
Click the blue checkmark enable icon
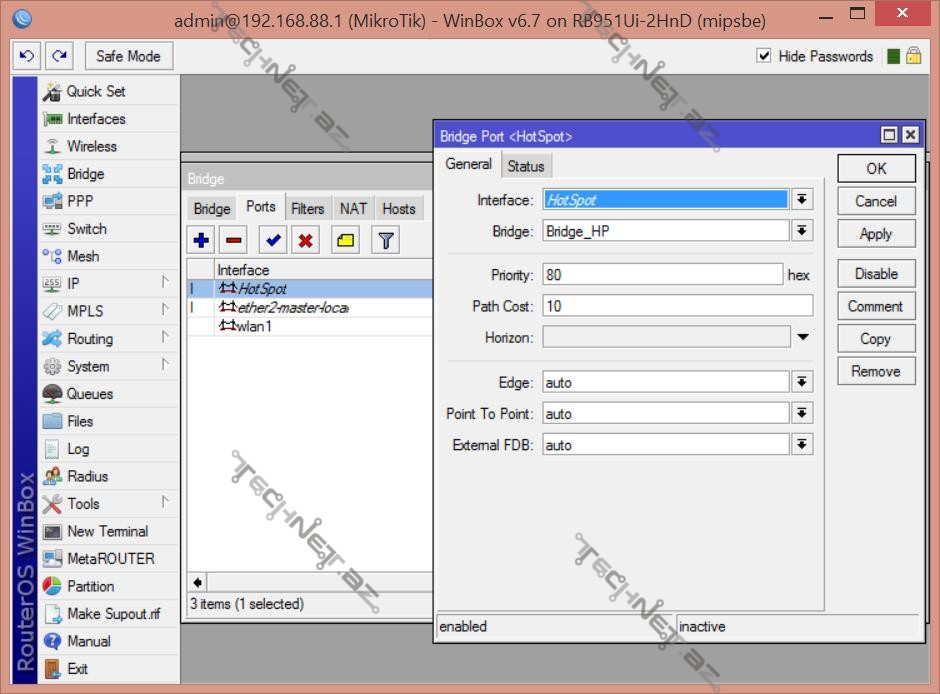[272, 240]
